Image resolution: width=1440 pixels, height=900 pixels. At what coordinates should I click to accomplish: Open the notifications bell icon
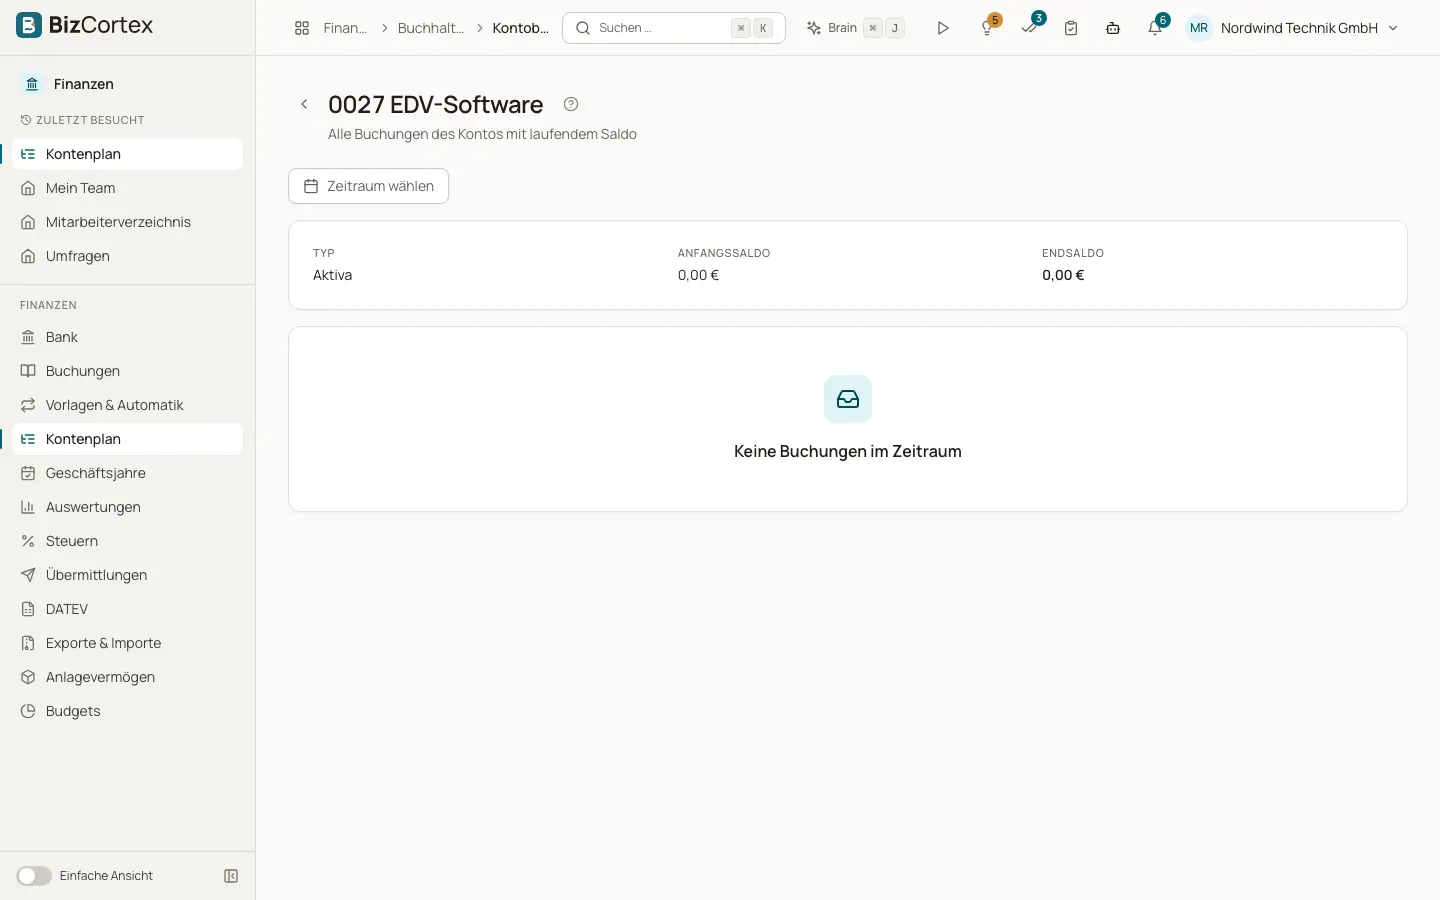tap(1156, 27)
